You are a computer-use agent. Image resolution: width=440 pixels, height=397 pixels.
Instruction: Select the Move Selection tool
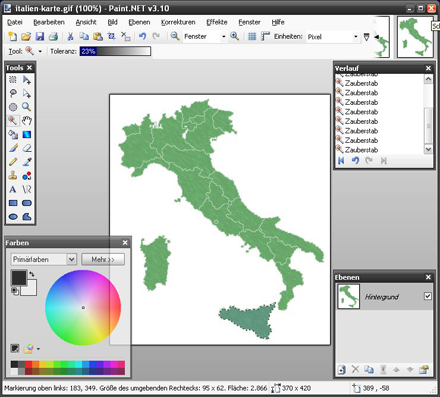pyautogui.click(x=27, y=93)
